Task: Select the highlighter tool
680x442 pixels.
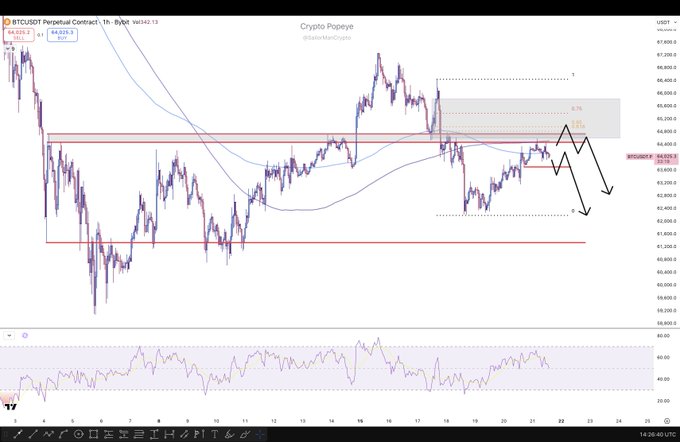Action: [x=229, y=434]
